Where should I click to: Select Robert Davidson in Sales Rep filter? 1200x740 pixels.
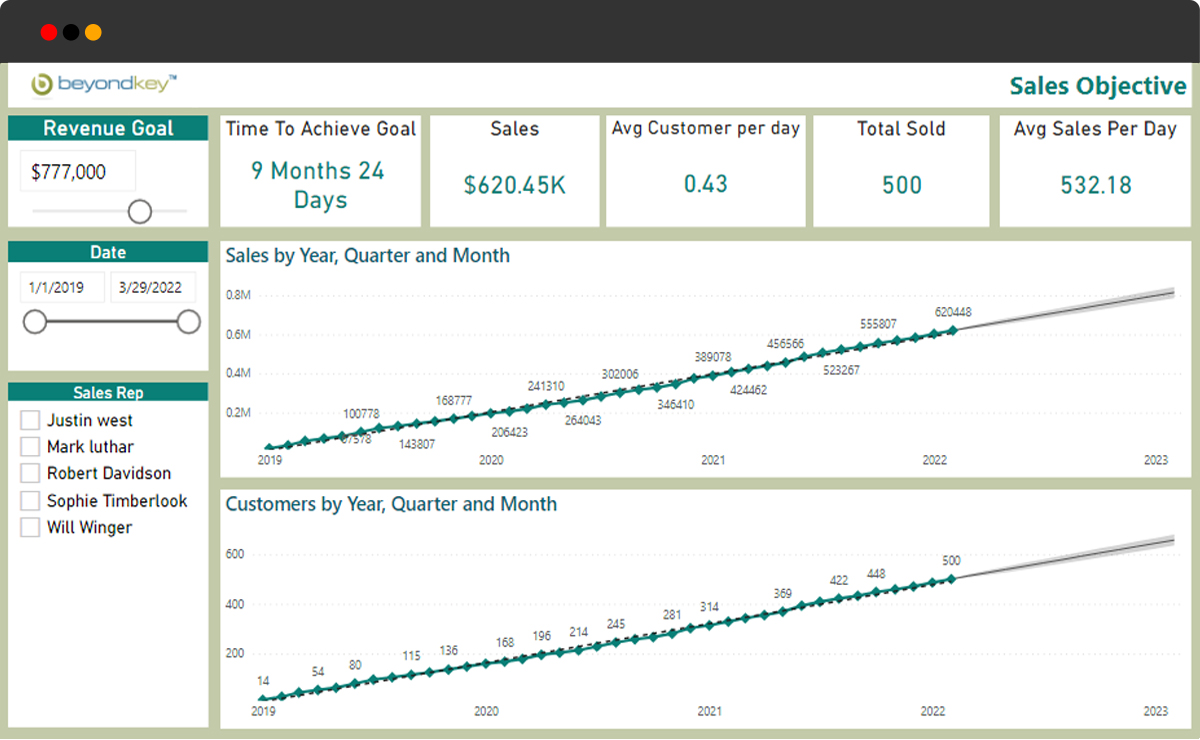pos(29,474)
